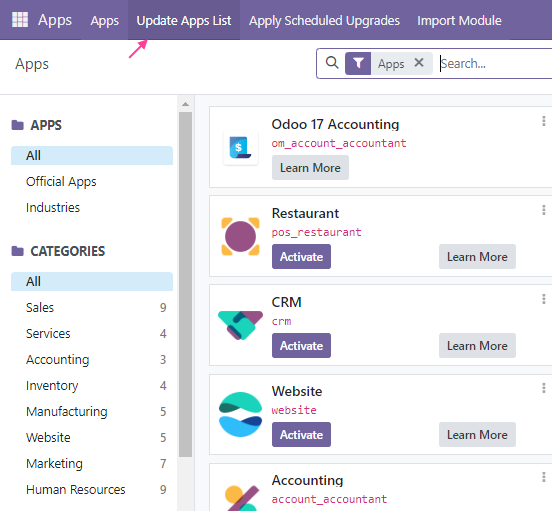Click Learn More for Website
The height and width of the screenshot is (511, 552).
coord(477,435)
